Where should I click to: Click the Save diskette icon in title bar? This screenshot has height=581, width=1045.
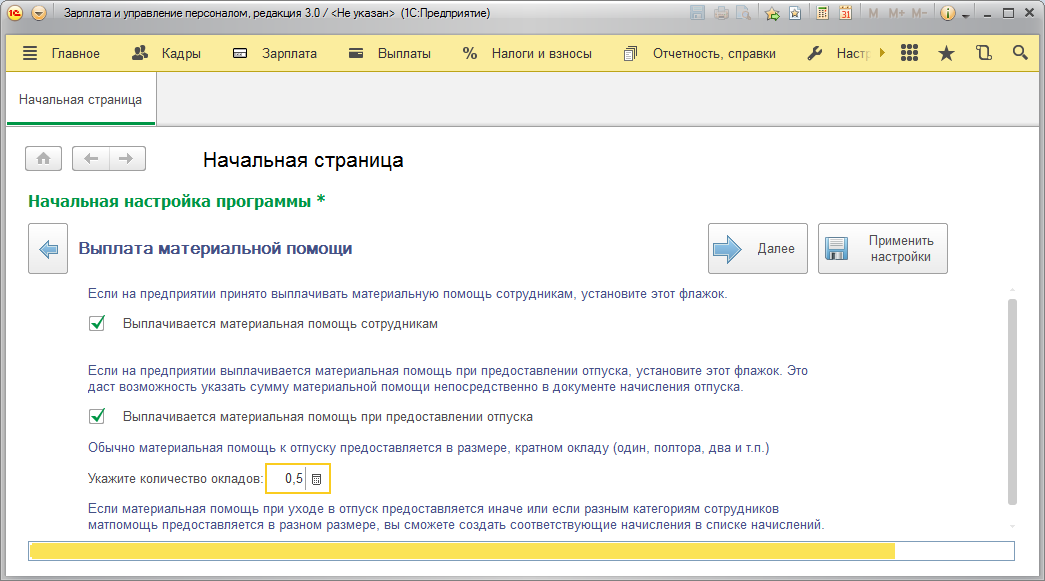(697, 13)
